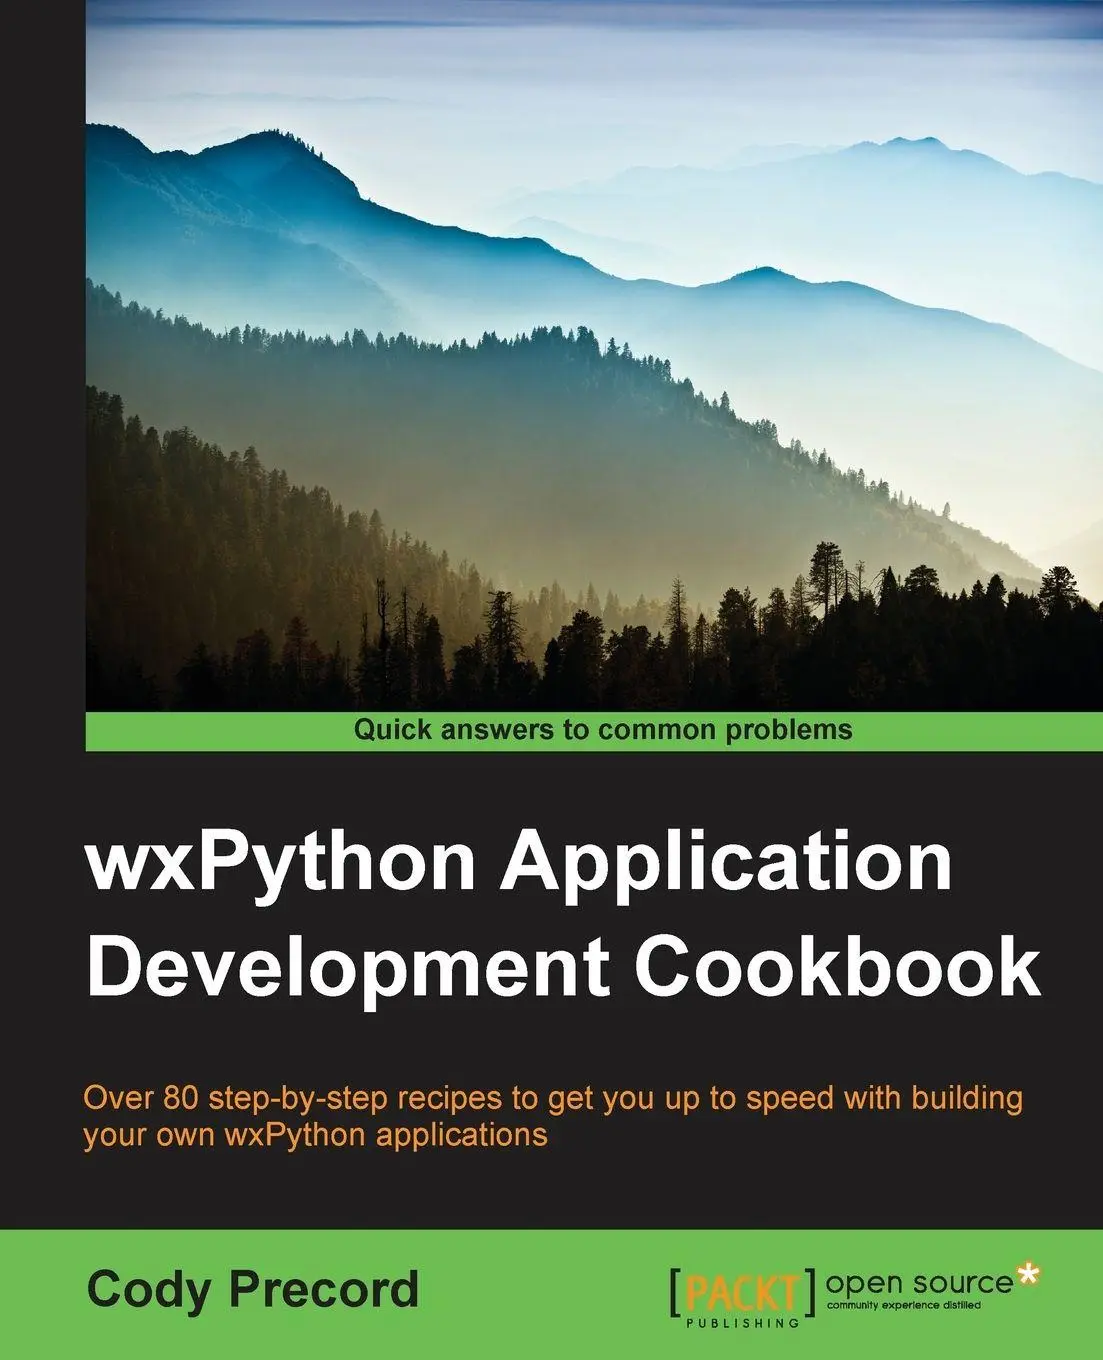Click the misty mountain cover photograph
The image size is (1103, 1360).
click(x=594, y=355)
